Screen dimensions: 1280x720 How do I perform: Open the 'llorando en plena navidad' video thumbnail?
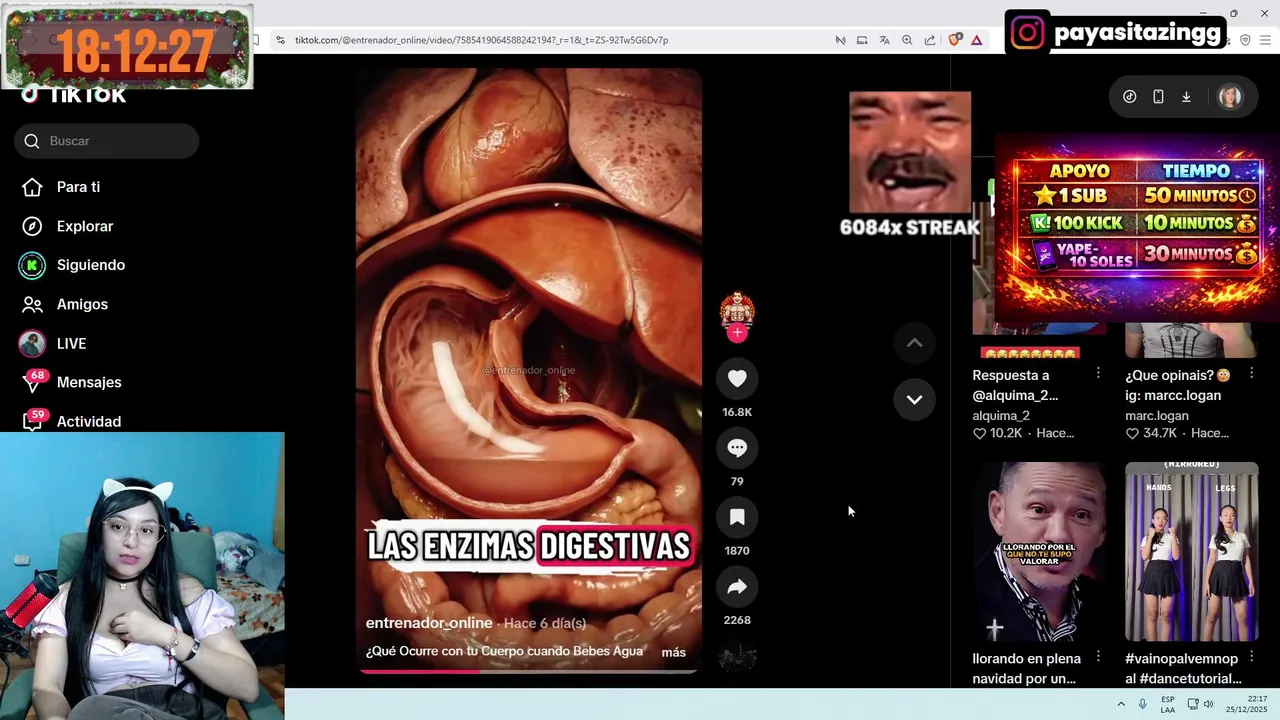coord(1039,551)
